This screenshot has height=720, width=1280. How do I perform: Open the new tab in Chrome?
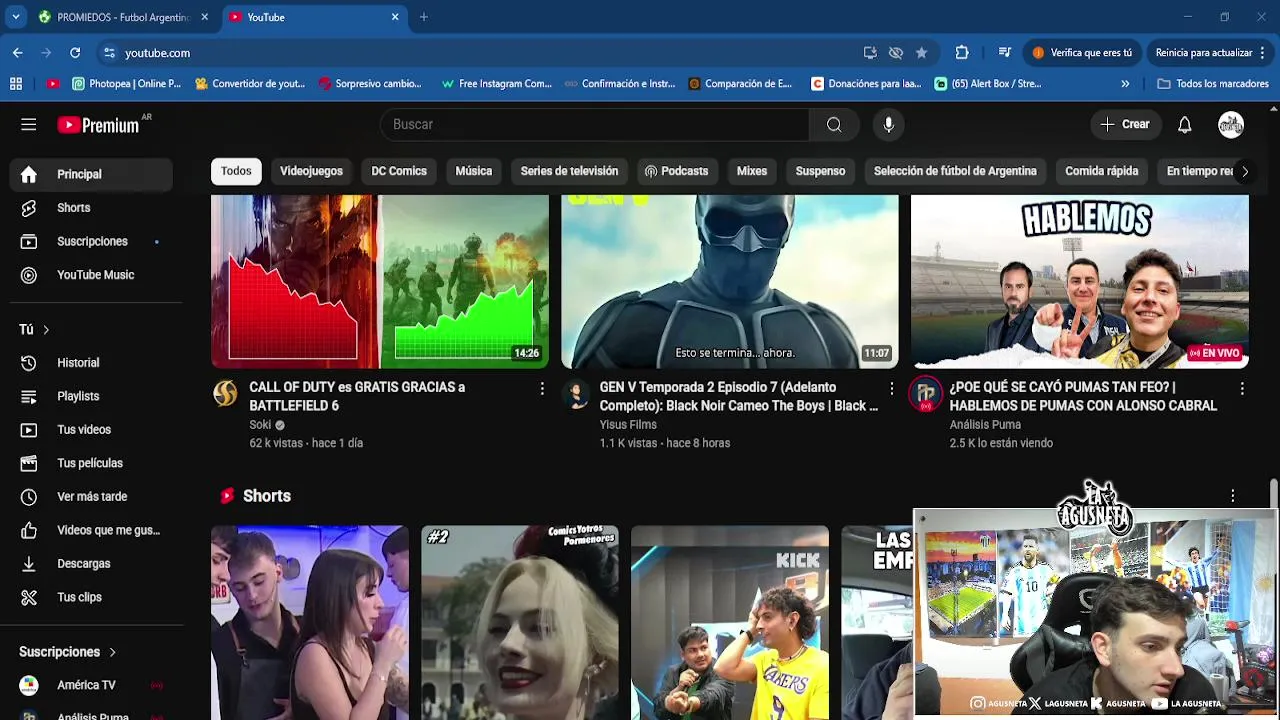(424, 17)
